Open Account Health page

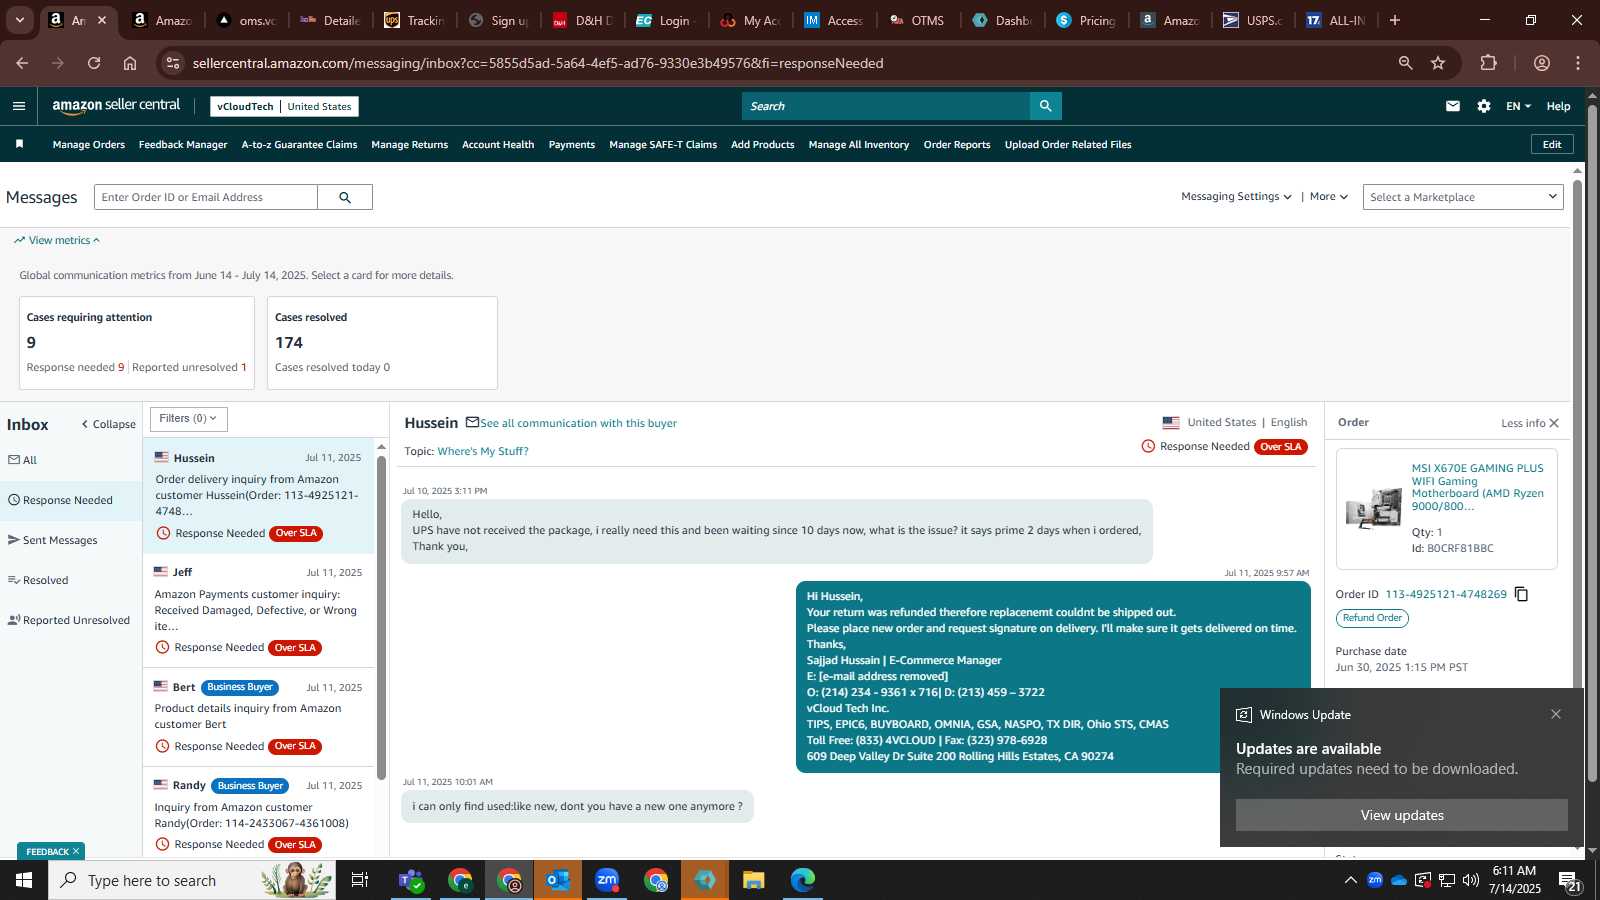(x=498, y=145)
